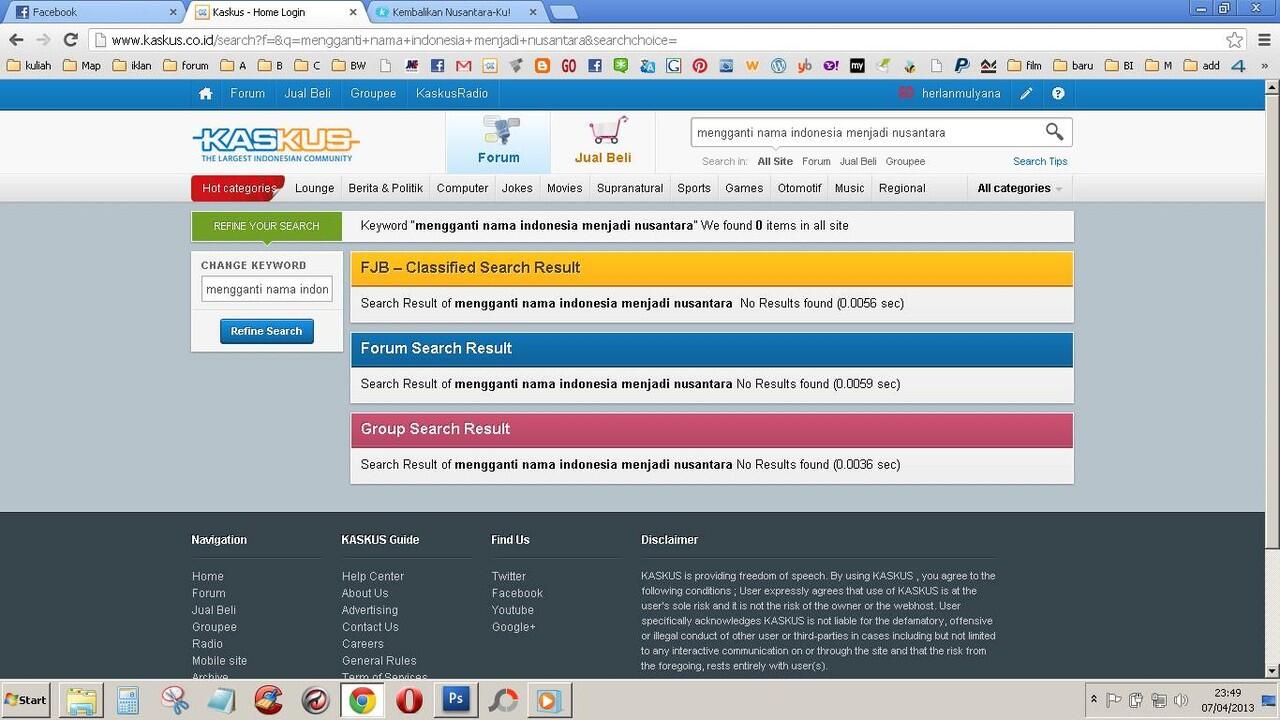Image resolution: width=1280 pixels, height=720 pixels.
Task: Open the Search Tips link
Action: [1040, 161]
